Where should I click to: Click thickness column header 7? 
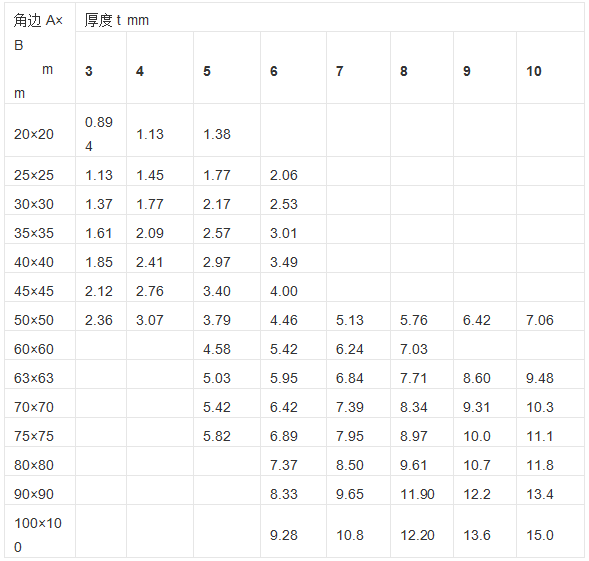pyautogui.click(x=340, y=71)
